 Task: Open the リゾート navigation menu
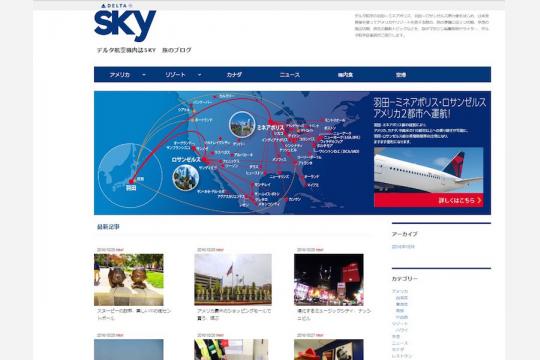point(175,75)
